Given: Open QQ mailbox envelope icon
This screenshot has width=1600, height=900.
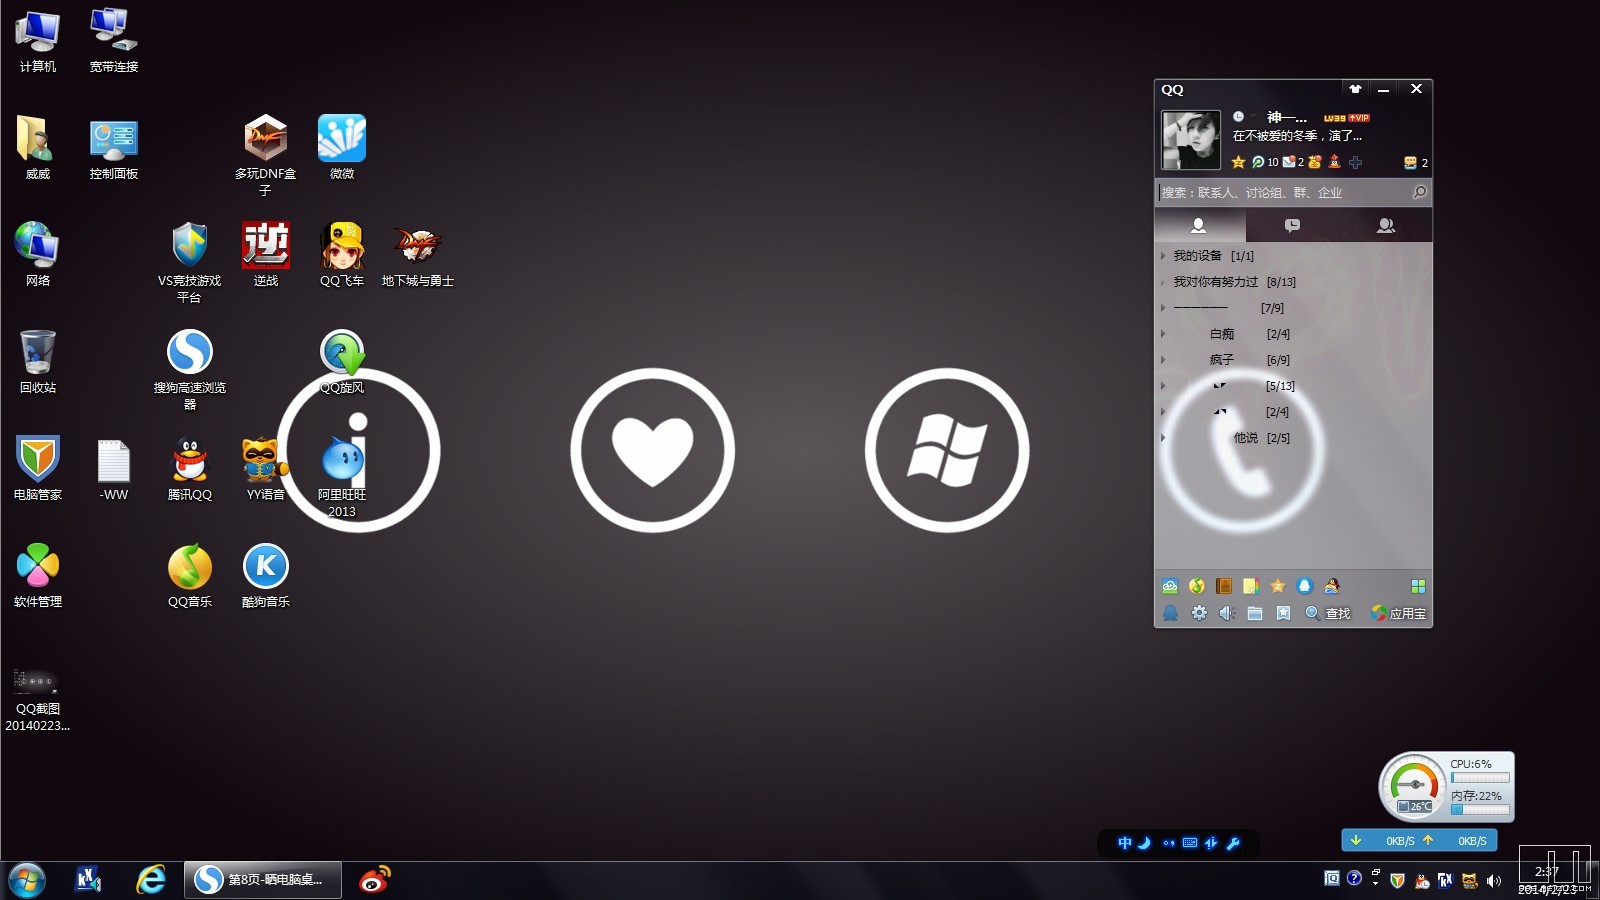Looking at the screenshot, I should [x=1289, y=162].
